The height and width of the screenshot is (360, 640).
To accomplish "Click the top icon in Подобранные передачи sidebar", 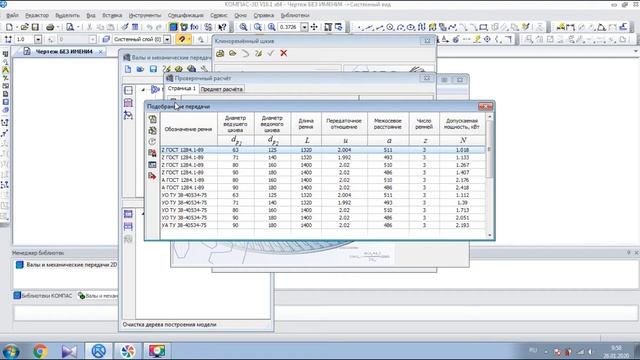I will [152, 119].
